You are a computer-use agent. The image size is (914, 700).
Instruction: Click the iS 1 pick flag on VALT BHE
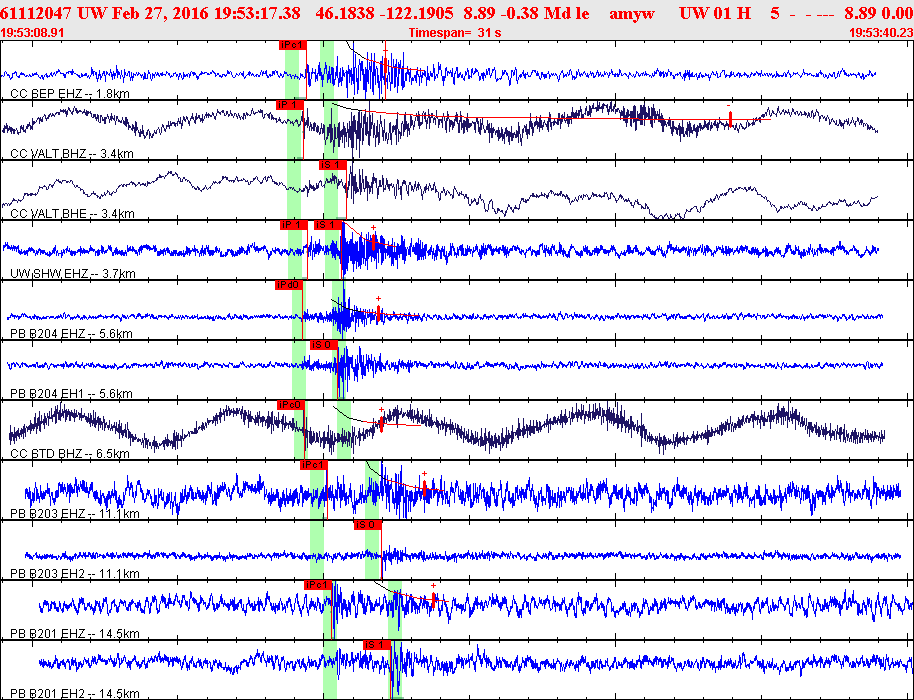[333, 165]
